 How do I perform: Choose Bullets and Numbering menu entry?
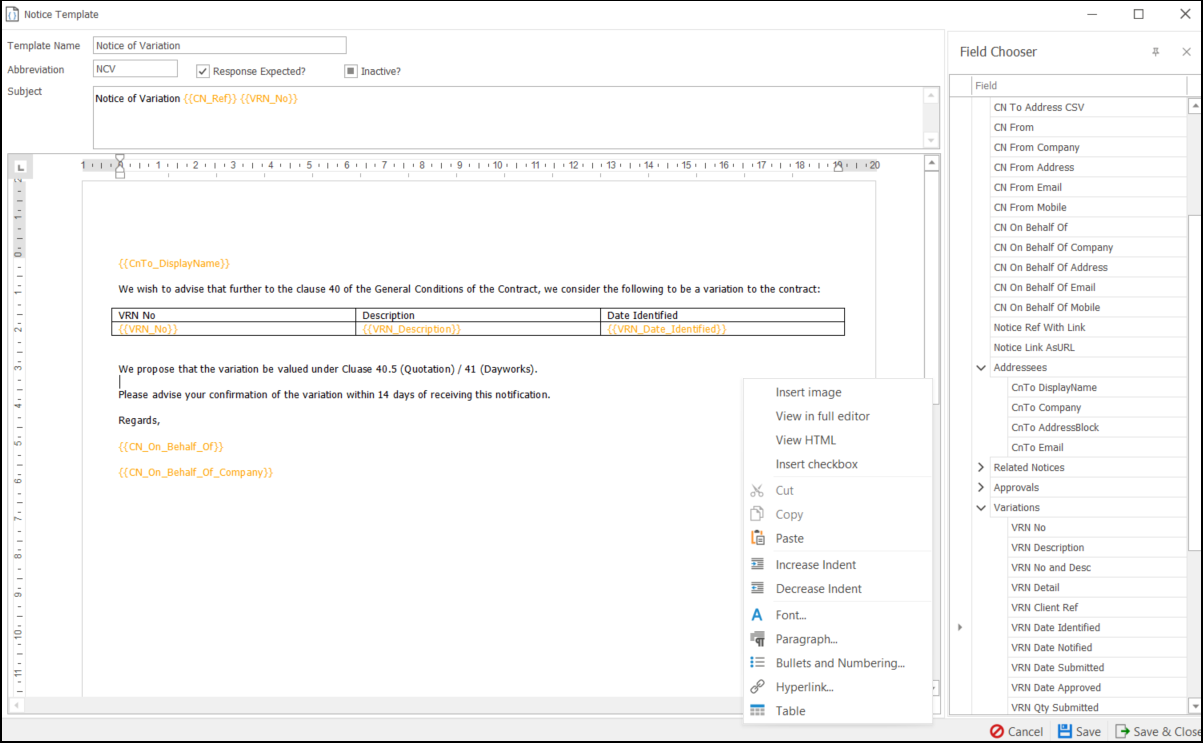point(840,663)
